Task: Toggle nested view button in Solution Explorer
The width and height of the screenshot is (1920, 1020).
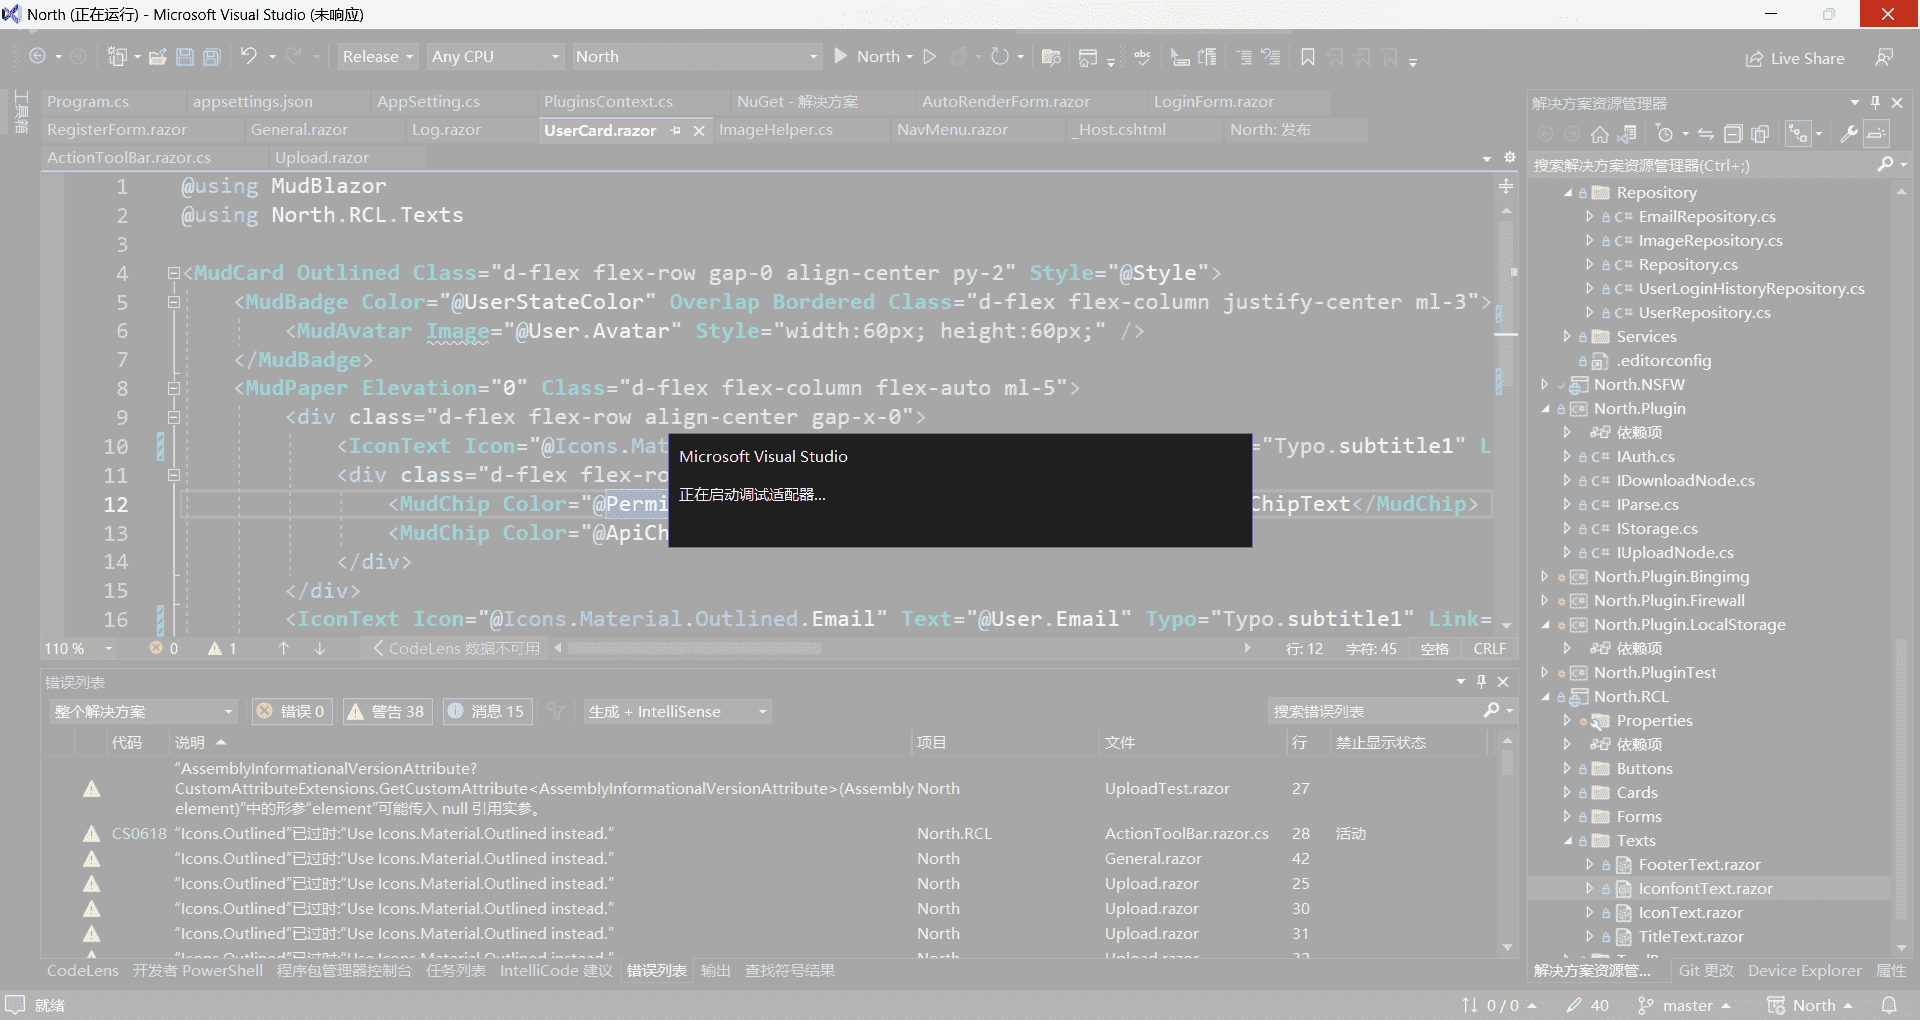Action: click(x=1798, y=134)
